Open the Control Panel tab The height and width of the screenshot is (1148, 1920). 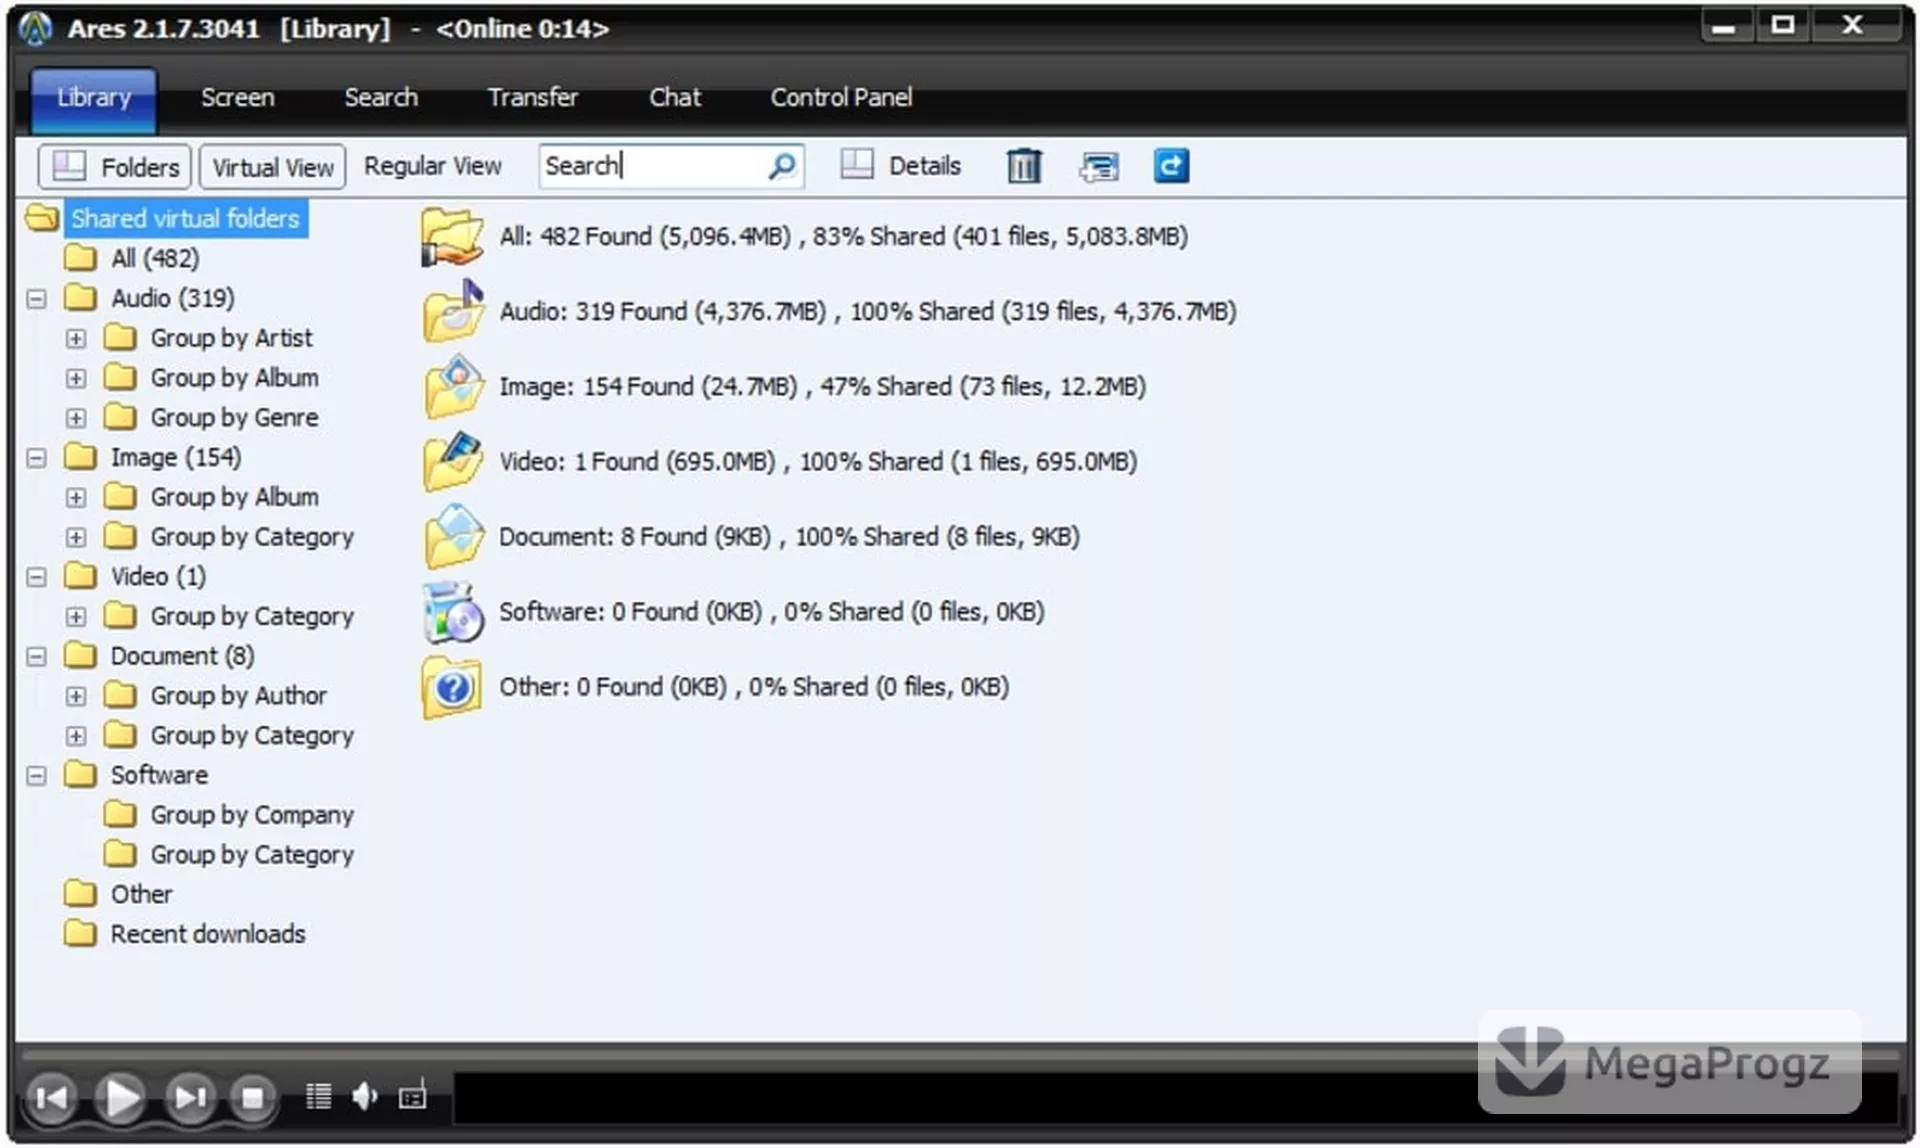click(x=841, y=97)
